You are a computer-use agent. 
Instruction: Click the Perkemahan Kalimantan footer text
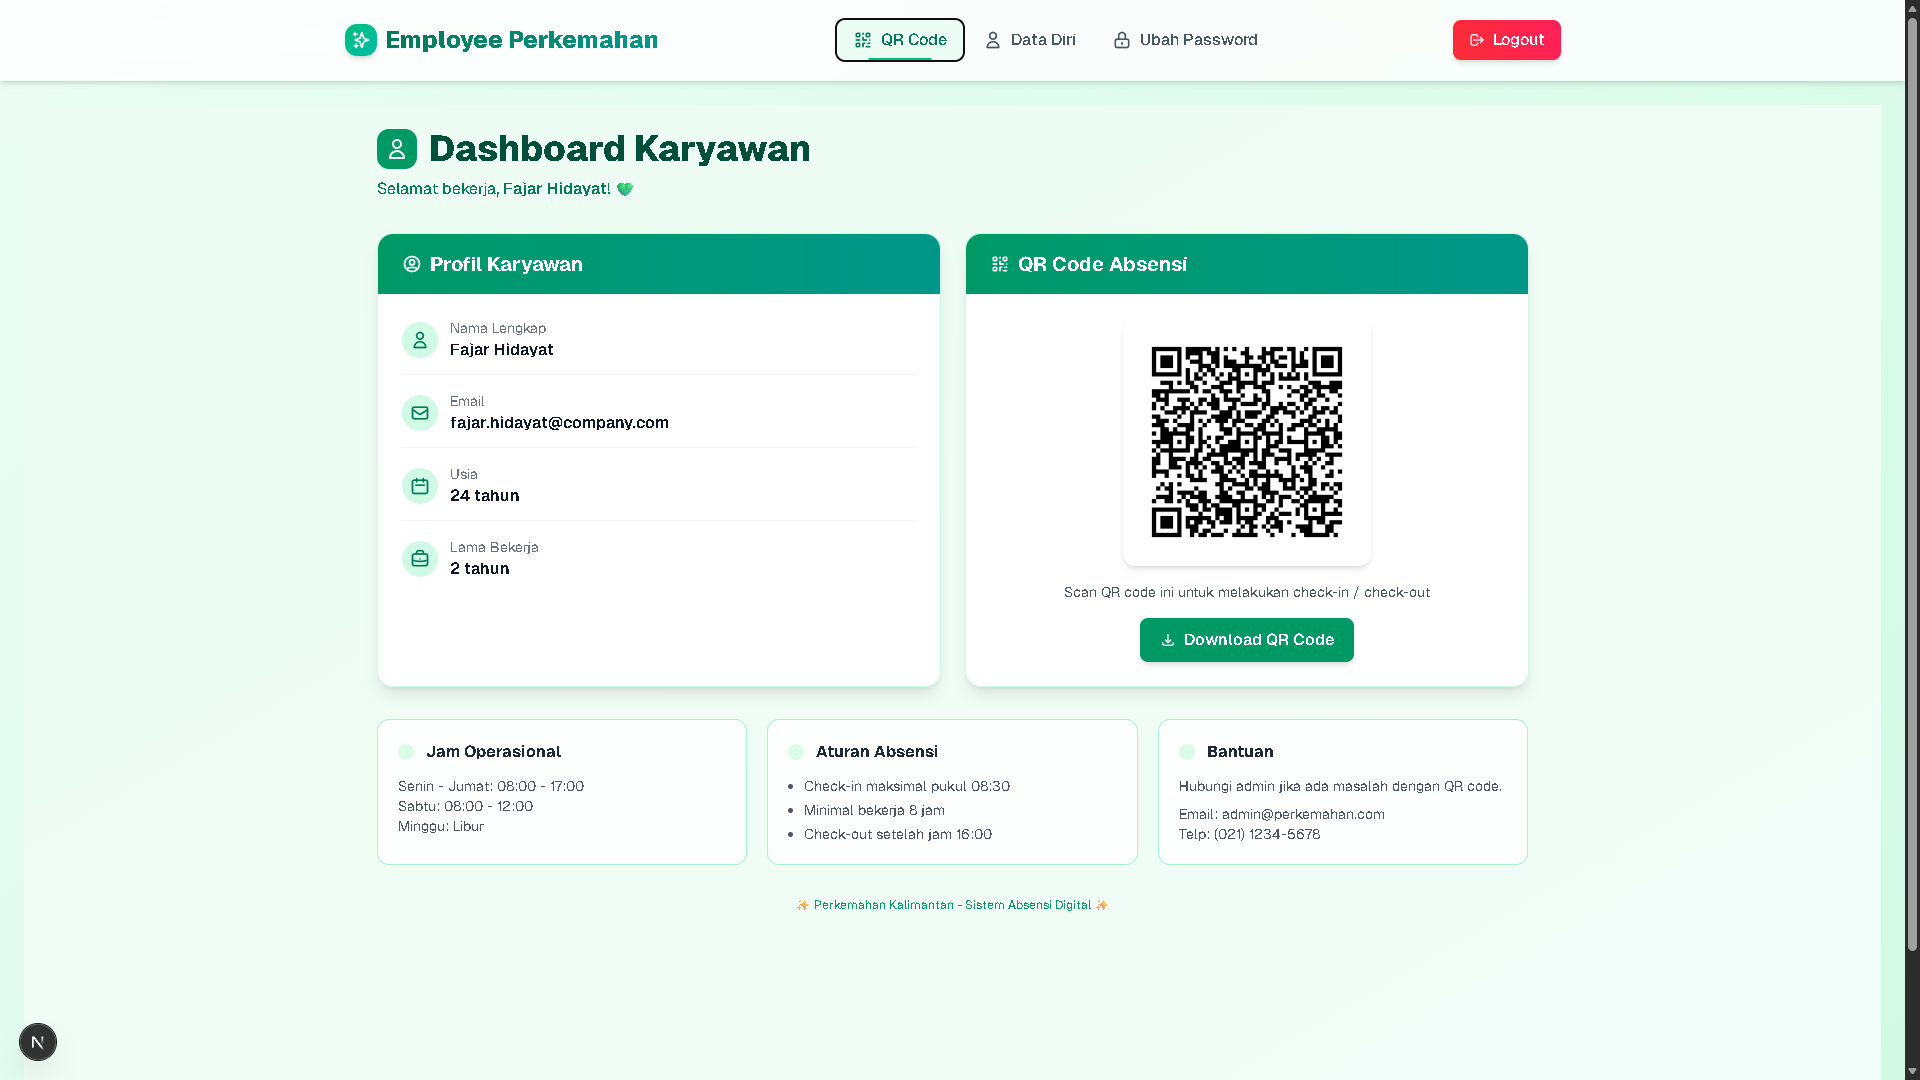[952, 905]
